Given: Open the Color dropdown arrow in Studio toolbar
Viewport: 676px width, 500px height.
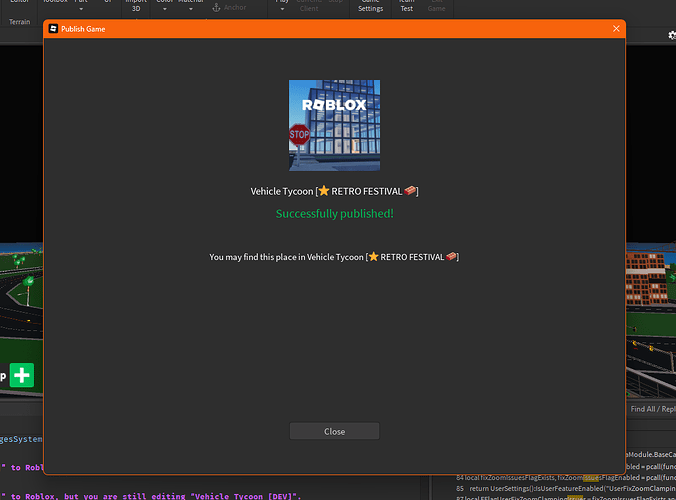Looking at the screenshot, I should (164, 9).
